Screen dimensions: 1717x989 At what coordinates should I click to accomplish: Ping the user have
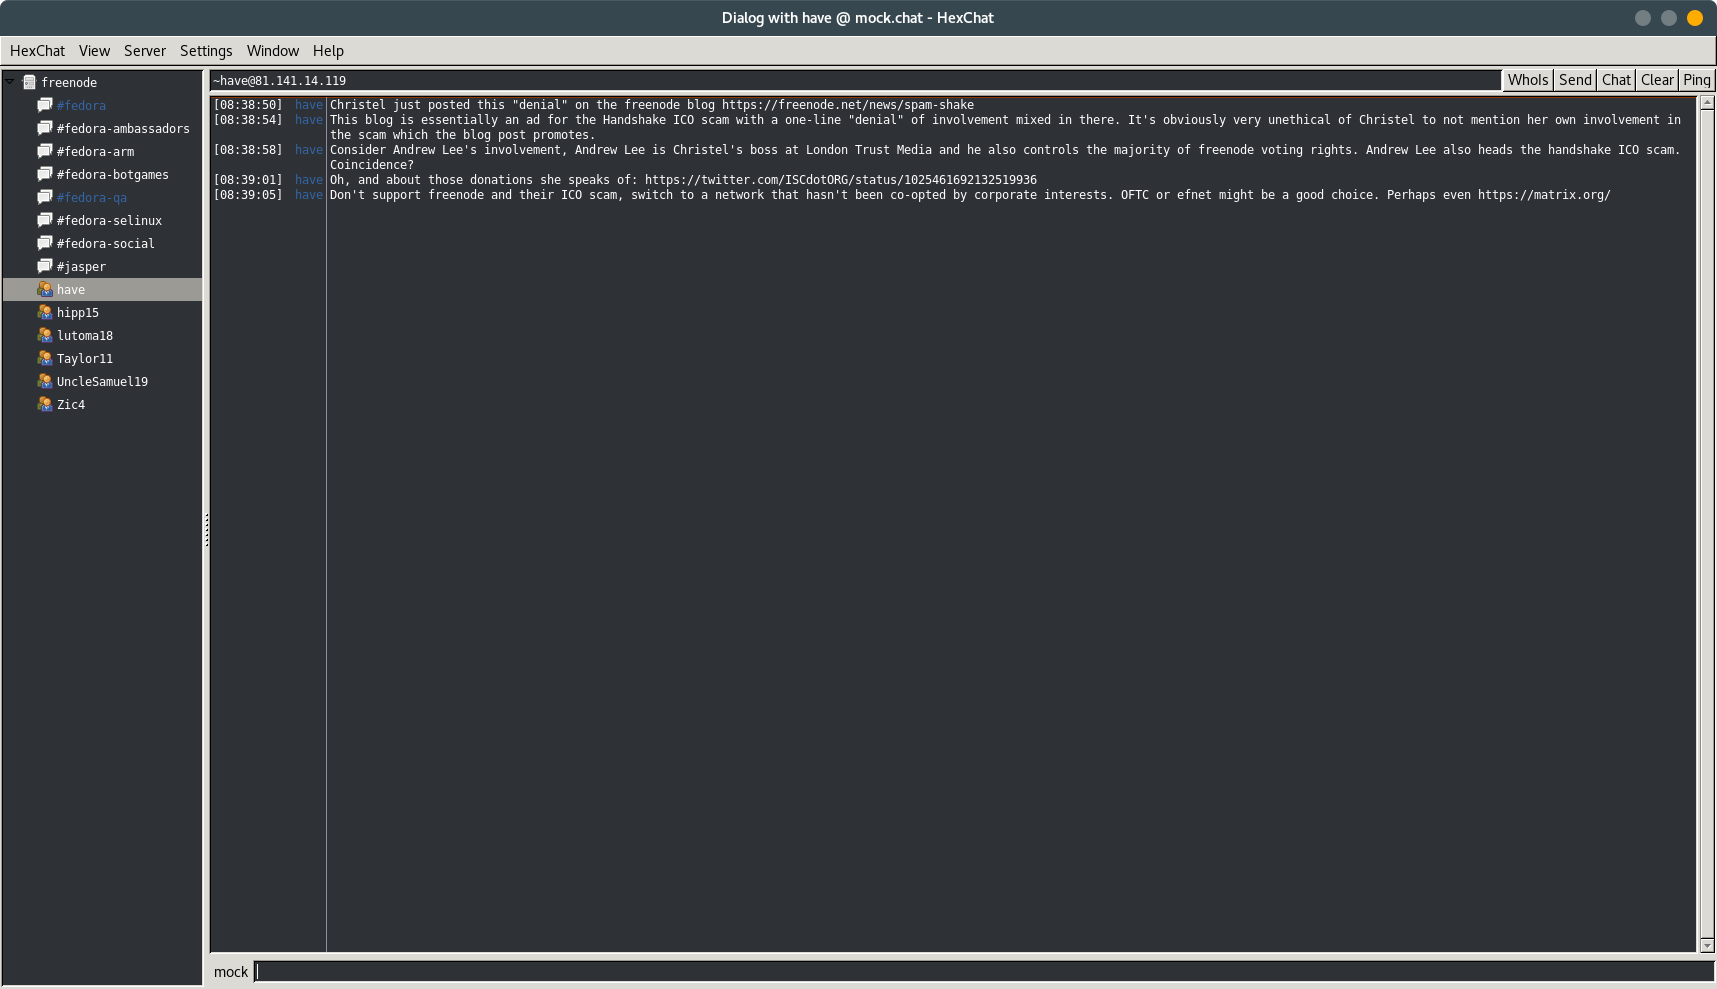click(x=1697, y=80)
